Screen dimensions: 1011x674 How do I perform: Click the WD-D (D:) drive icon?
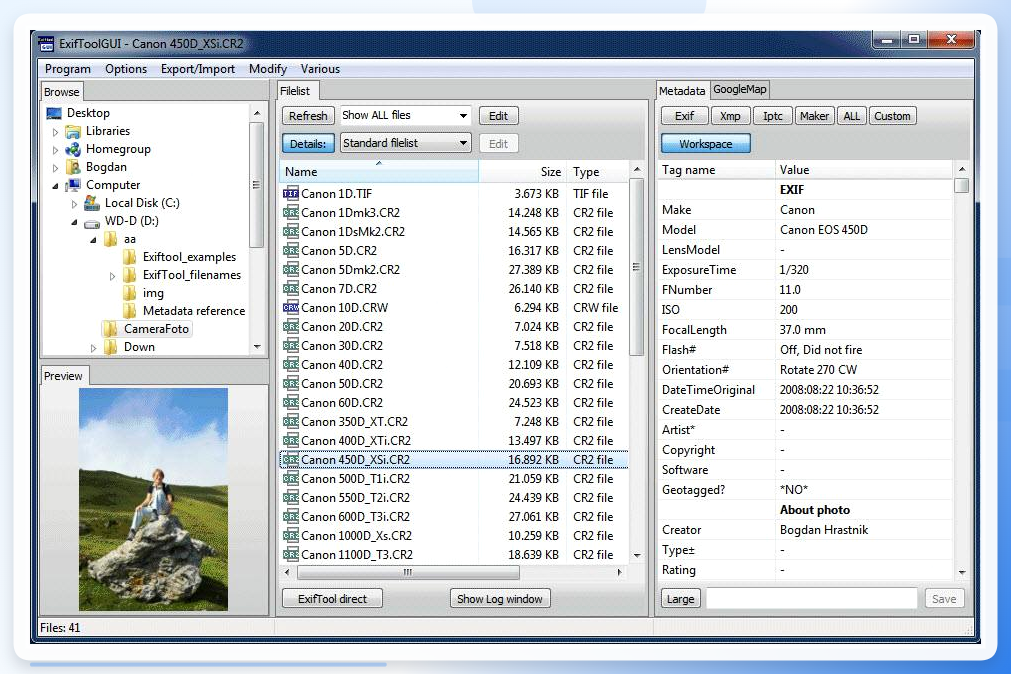92,223
